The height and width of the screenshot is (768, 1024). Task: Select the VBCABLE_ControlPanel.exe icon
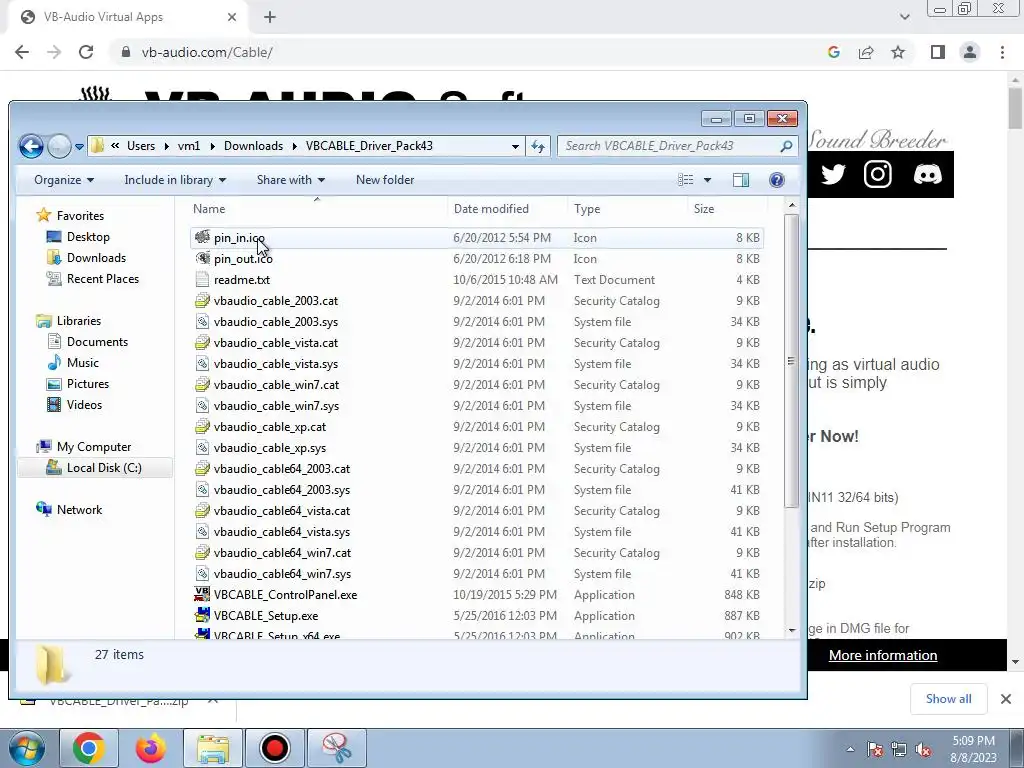click(x=202, y=594)
